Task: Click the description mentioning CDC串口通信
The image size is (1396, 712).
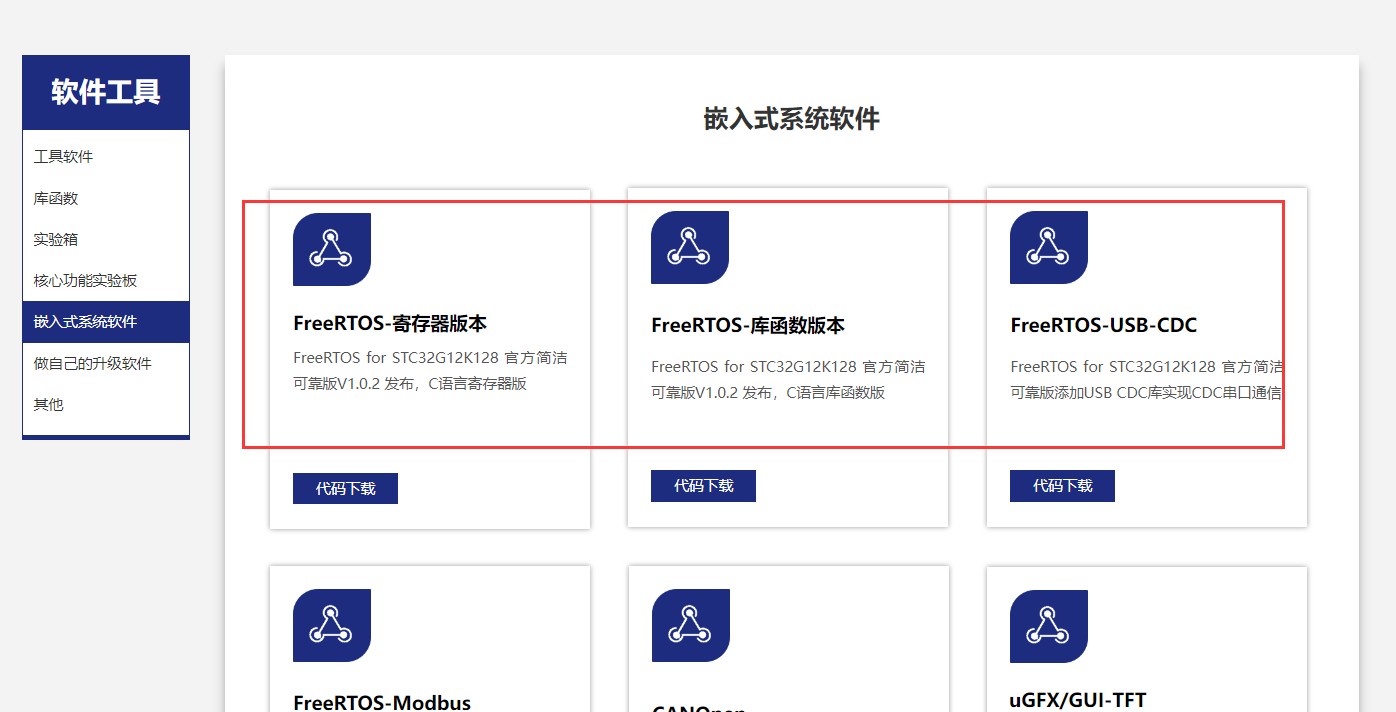Action: tap(1147, 380)
